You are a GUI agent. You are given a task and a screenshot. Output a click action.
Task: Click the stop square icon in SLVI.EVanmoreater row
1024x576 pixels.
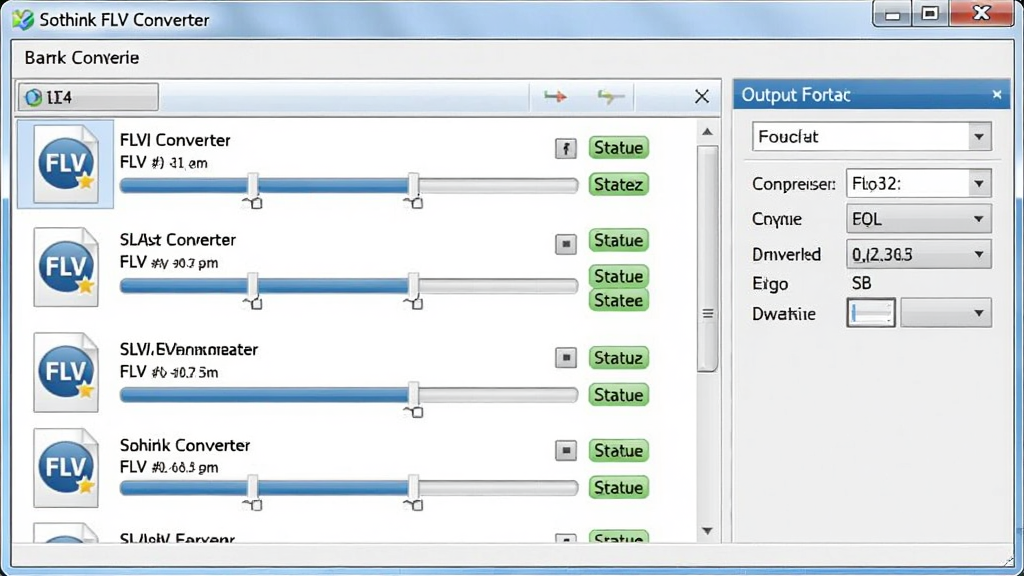tap(566, 357)
